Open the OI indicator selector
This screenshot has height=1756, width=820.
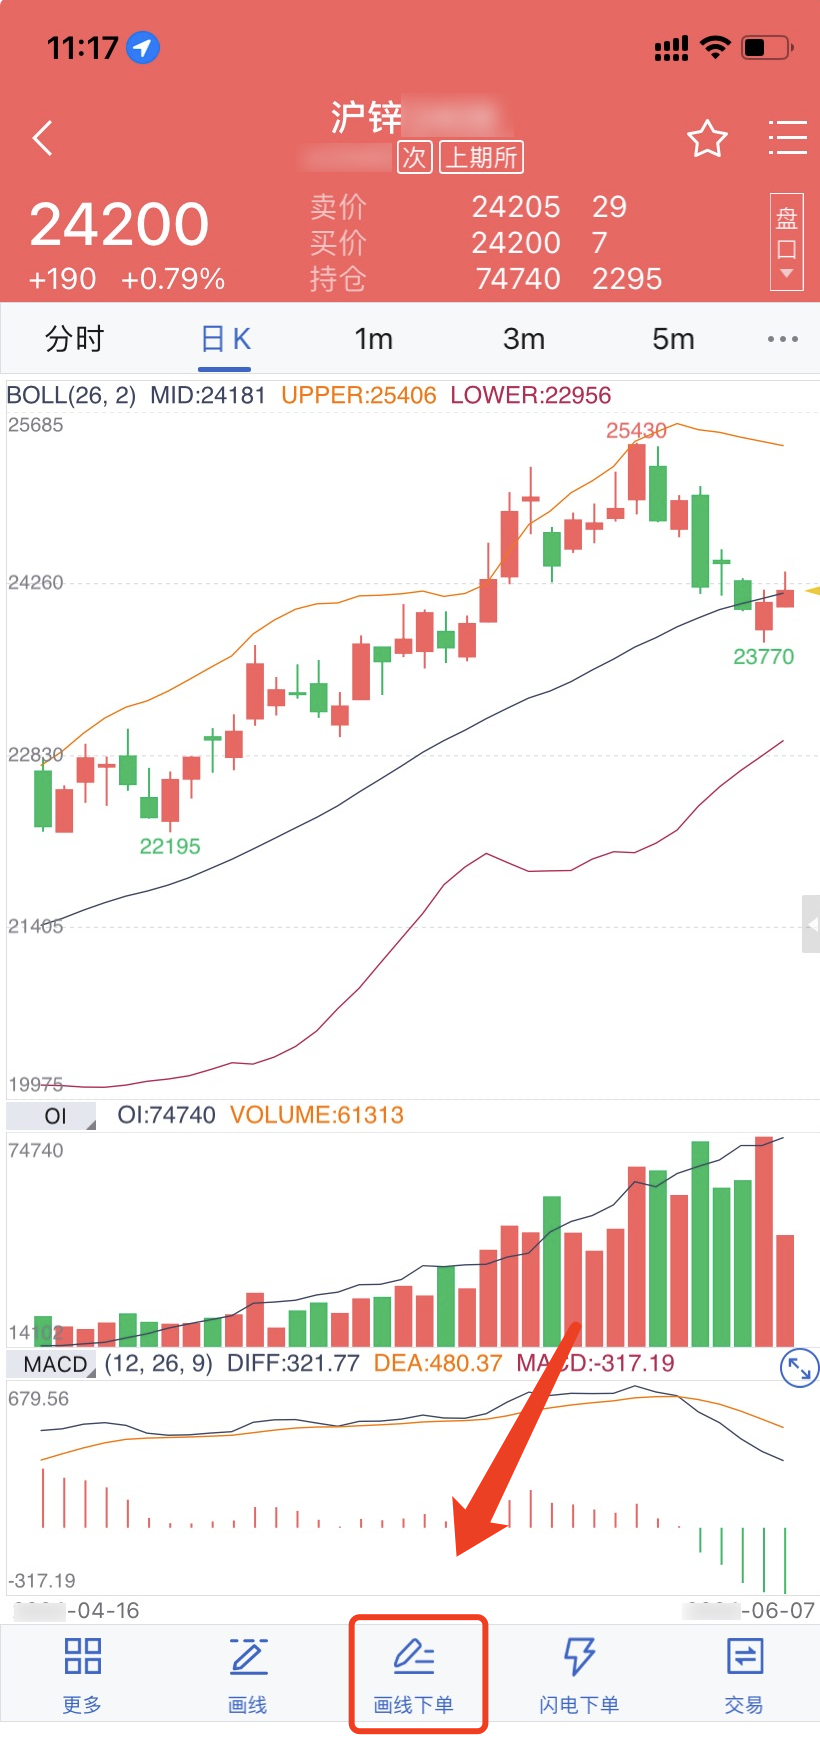(53, 1116)
